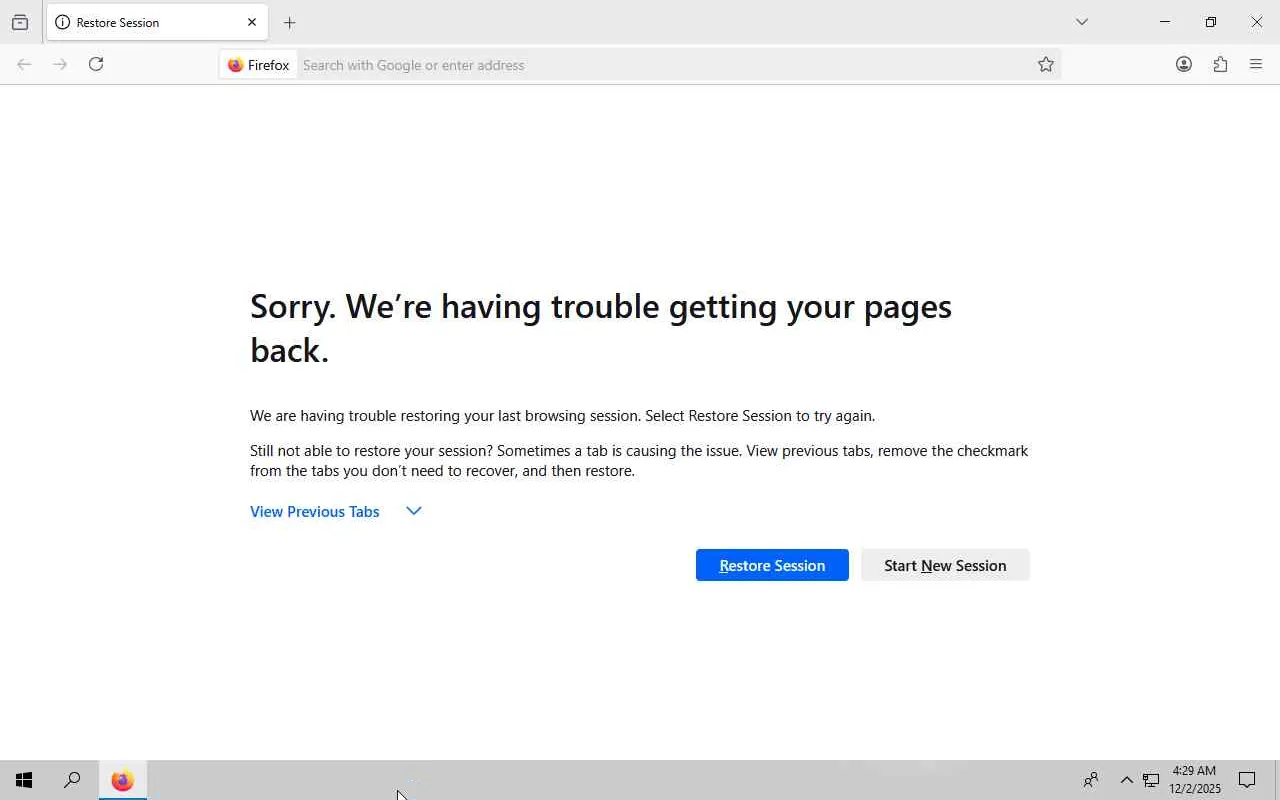Open the Firefox application menu
1280x800 pixels.
[x=1256, y=64]
